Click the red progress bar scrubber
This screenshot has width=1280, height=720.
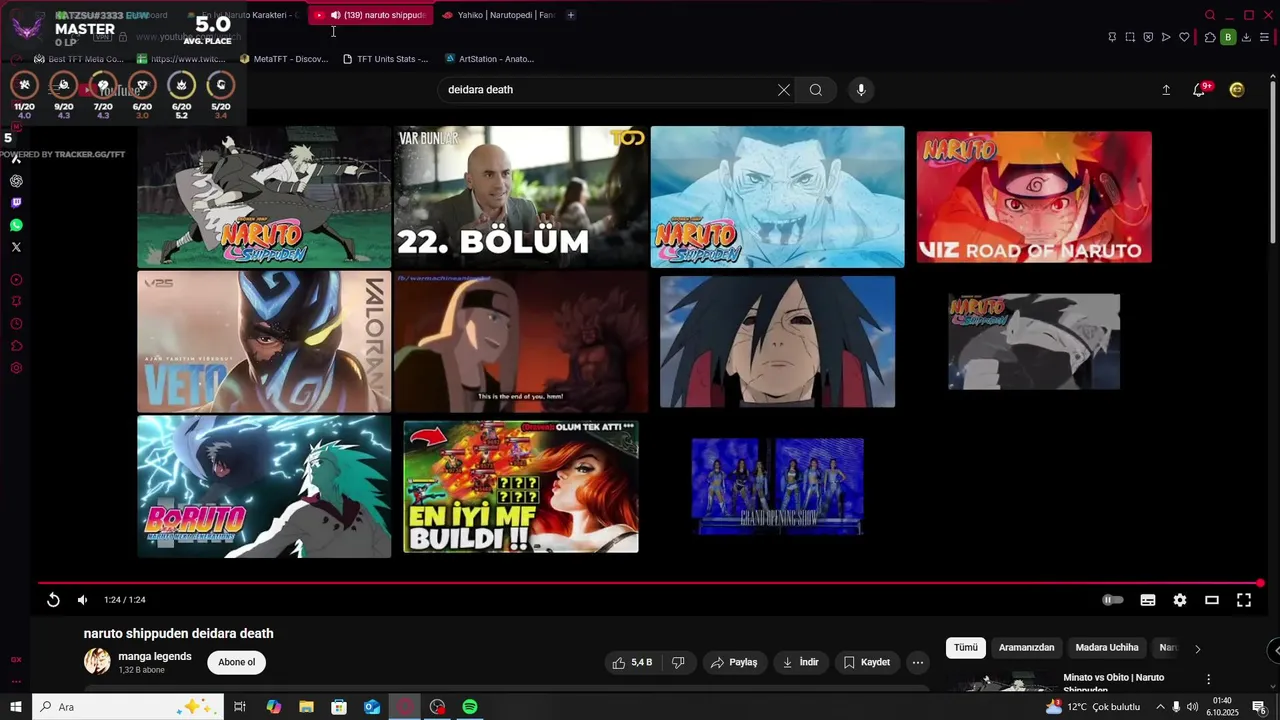[1260, 583]
